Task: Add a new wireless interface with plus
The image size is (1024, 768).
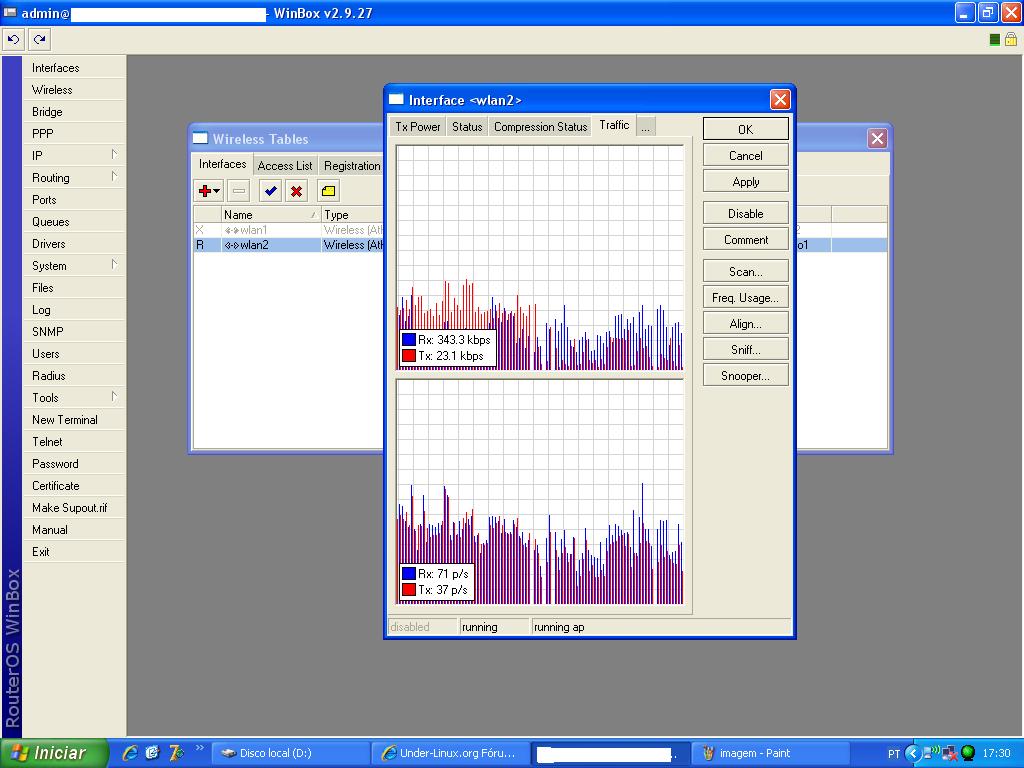Action: pyautogui.click(x=209, y=191)
